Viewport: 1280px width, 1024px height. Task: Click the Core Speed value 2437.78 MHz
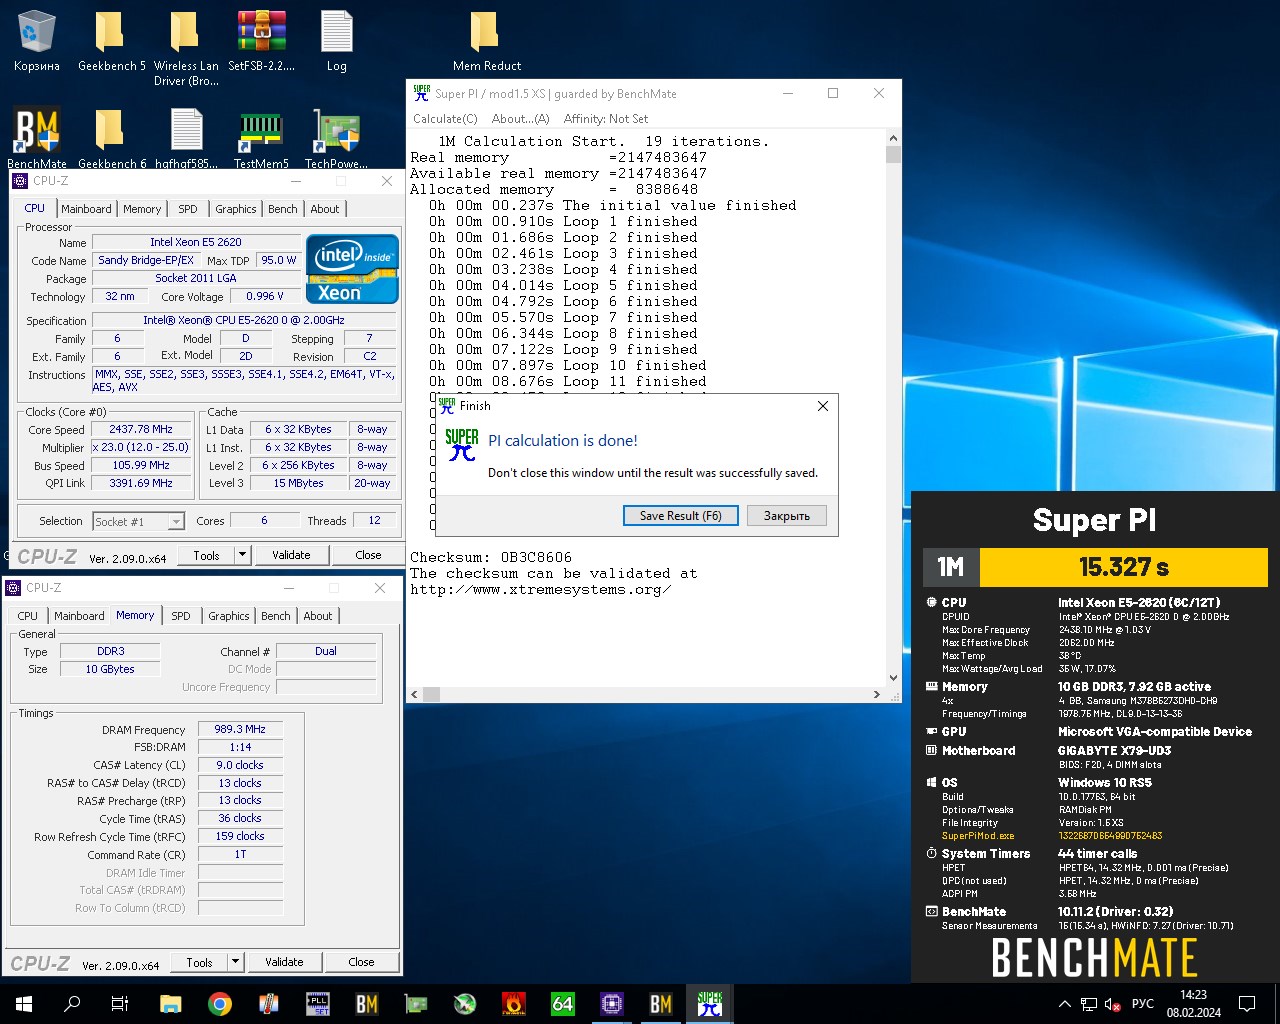142,429
